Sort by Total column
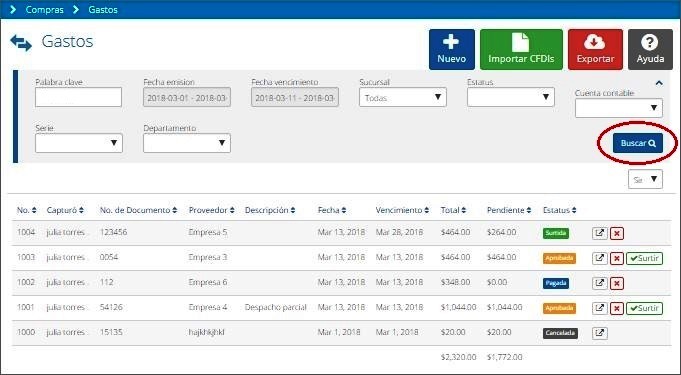Image resolution: width=681 pixels, height=375 pixels. (453, 210)
